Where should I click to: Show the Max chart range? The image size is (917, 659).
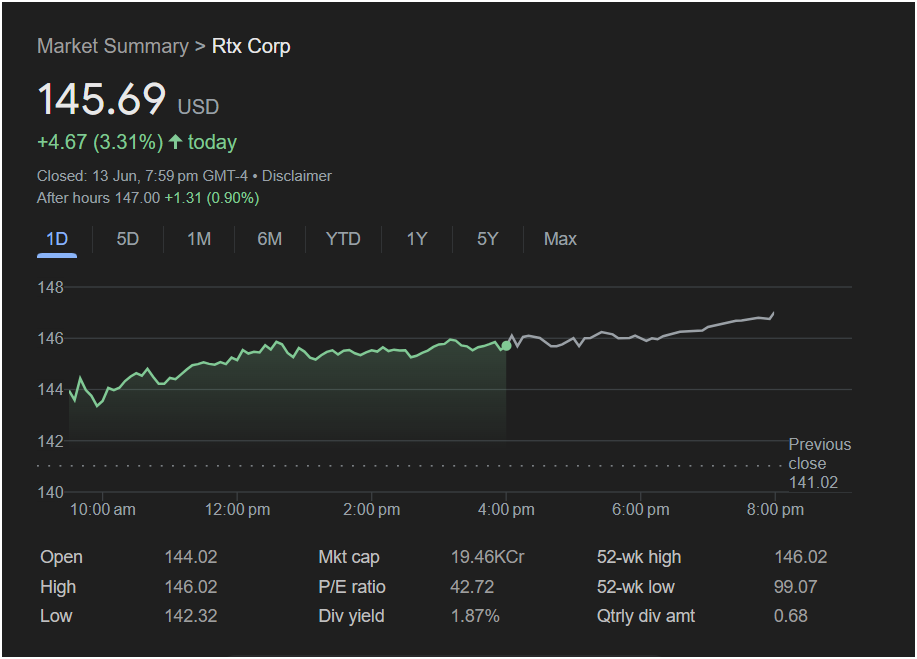pos(560,239)
